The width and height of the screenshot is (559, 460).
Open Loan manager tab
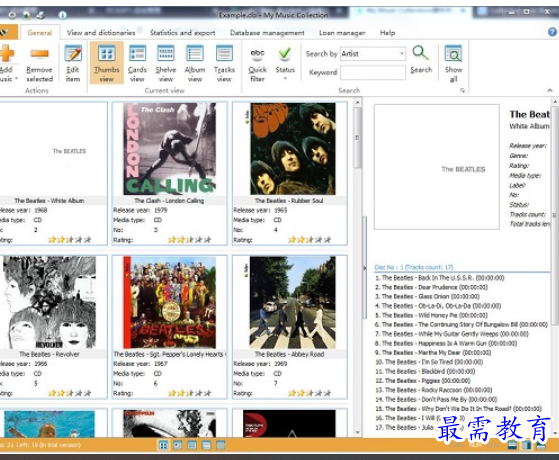(342, 32)
